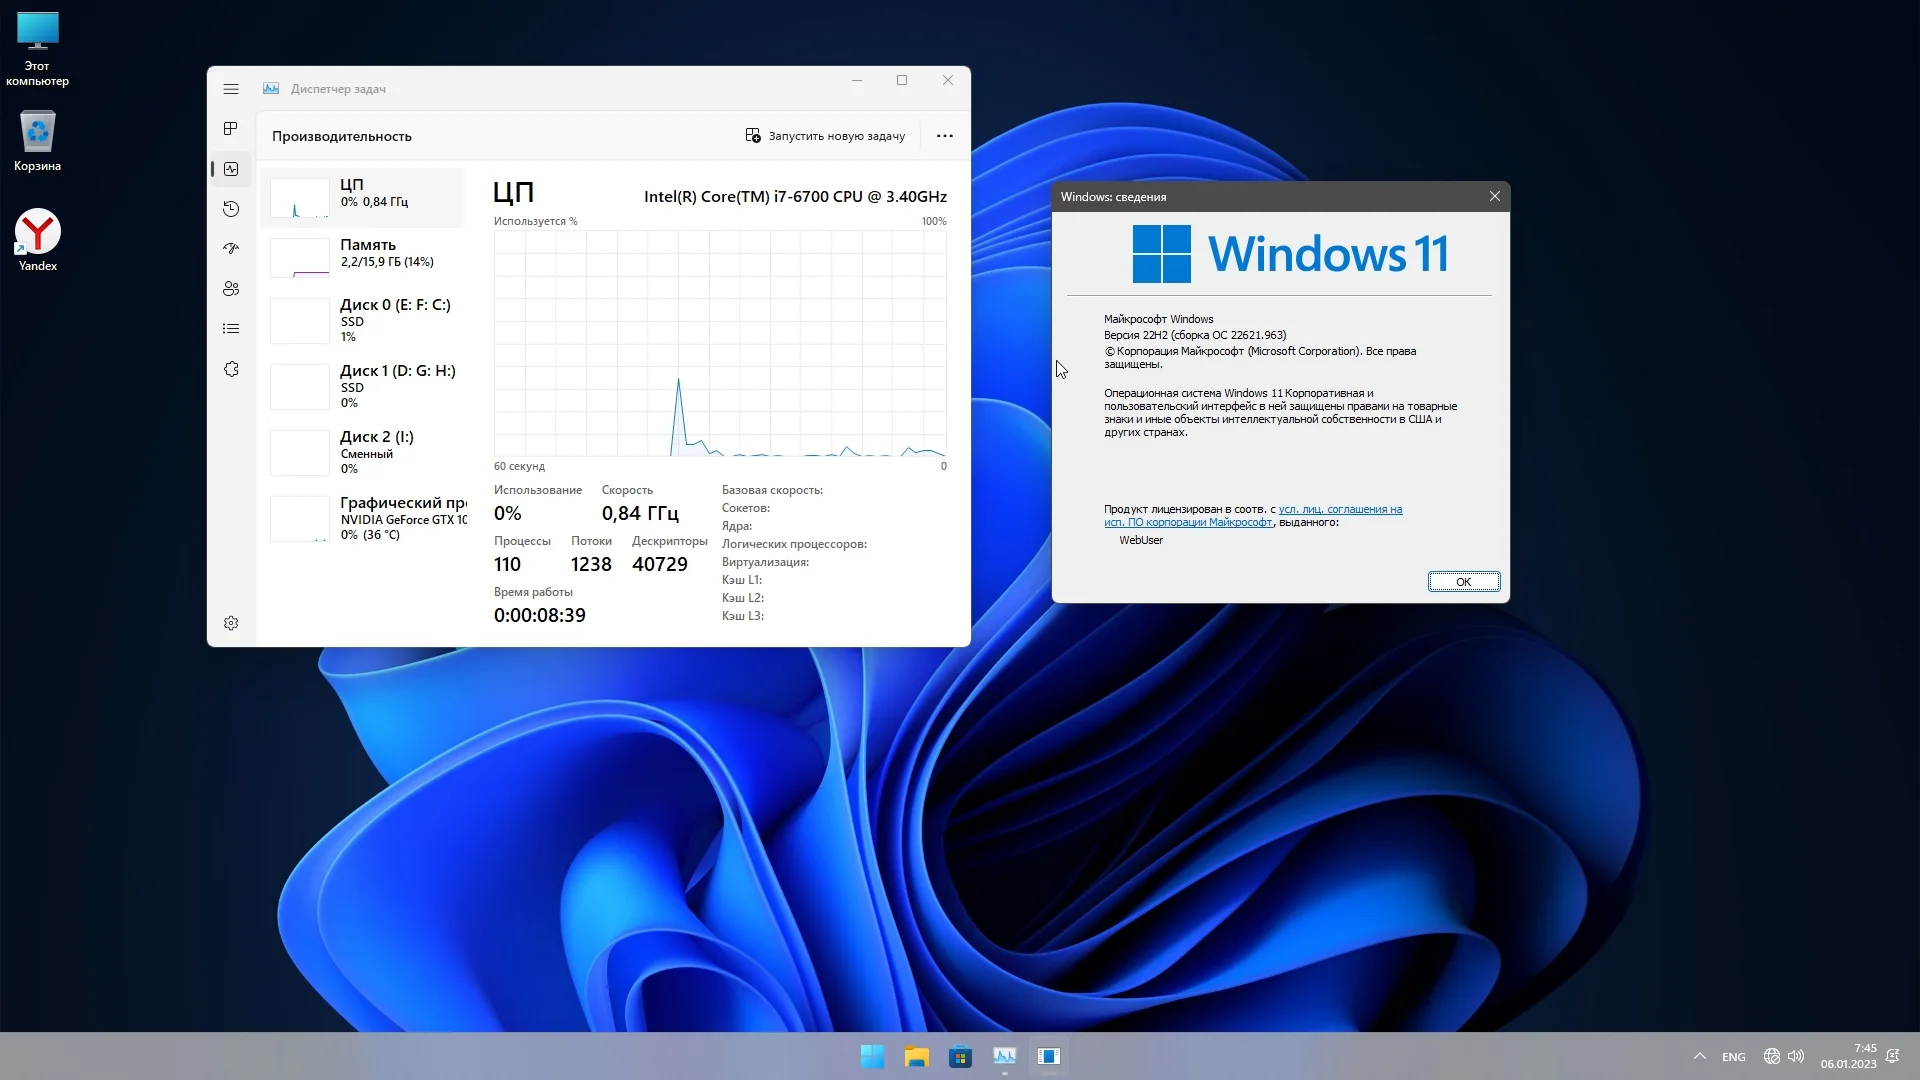Open Microsoft Store from the taskbar

click(960, 1057)
